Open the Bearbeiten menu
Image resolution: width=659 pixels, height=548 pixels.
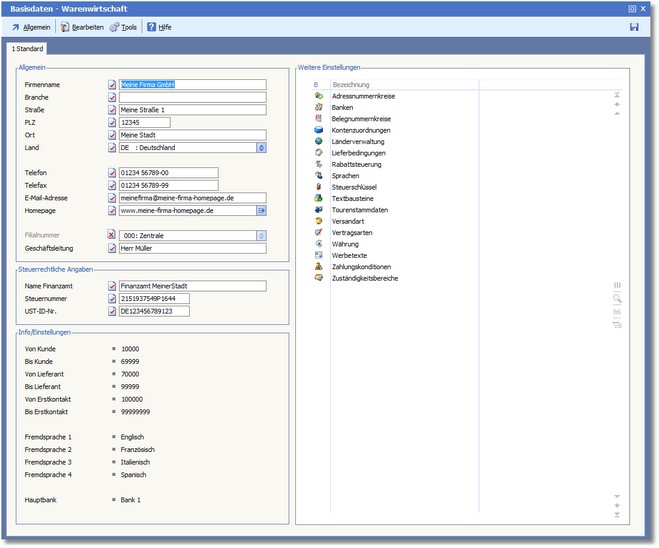pos(81,27)
